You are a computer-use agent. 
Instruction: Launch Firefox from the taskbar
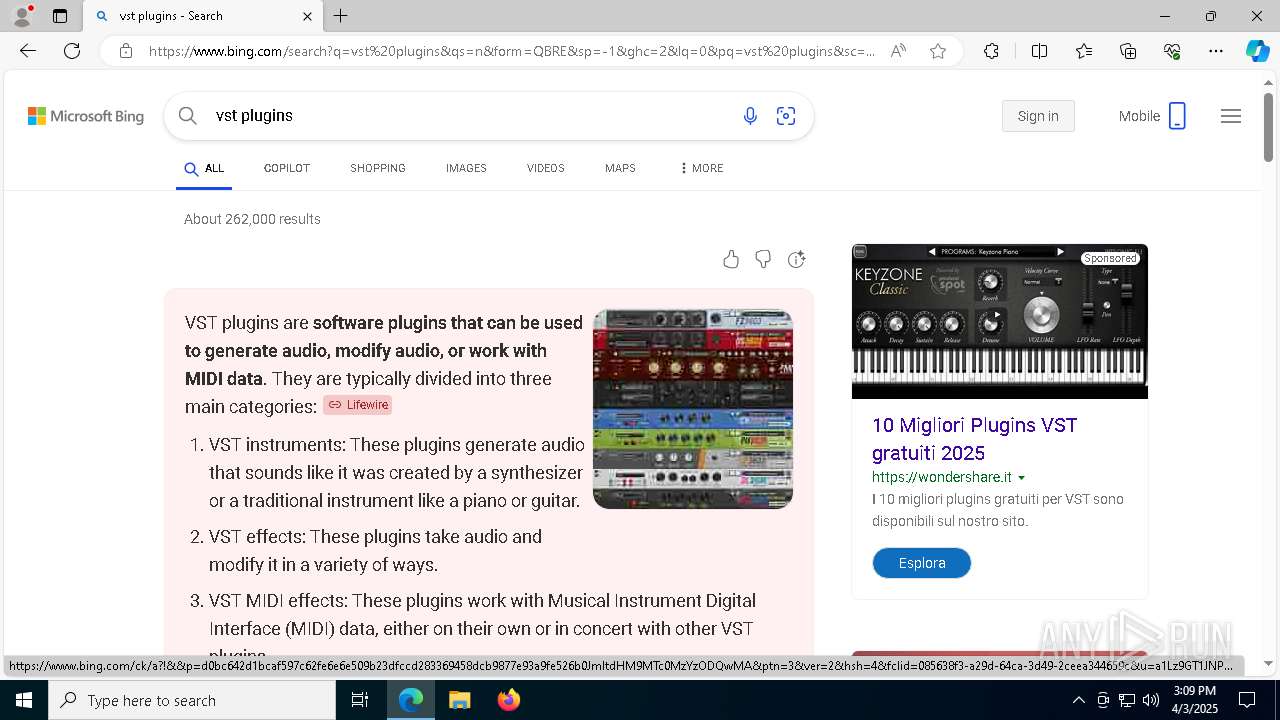pos(508,700)
